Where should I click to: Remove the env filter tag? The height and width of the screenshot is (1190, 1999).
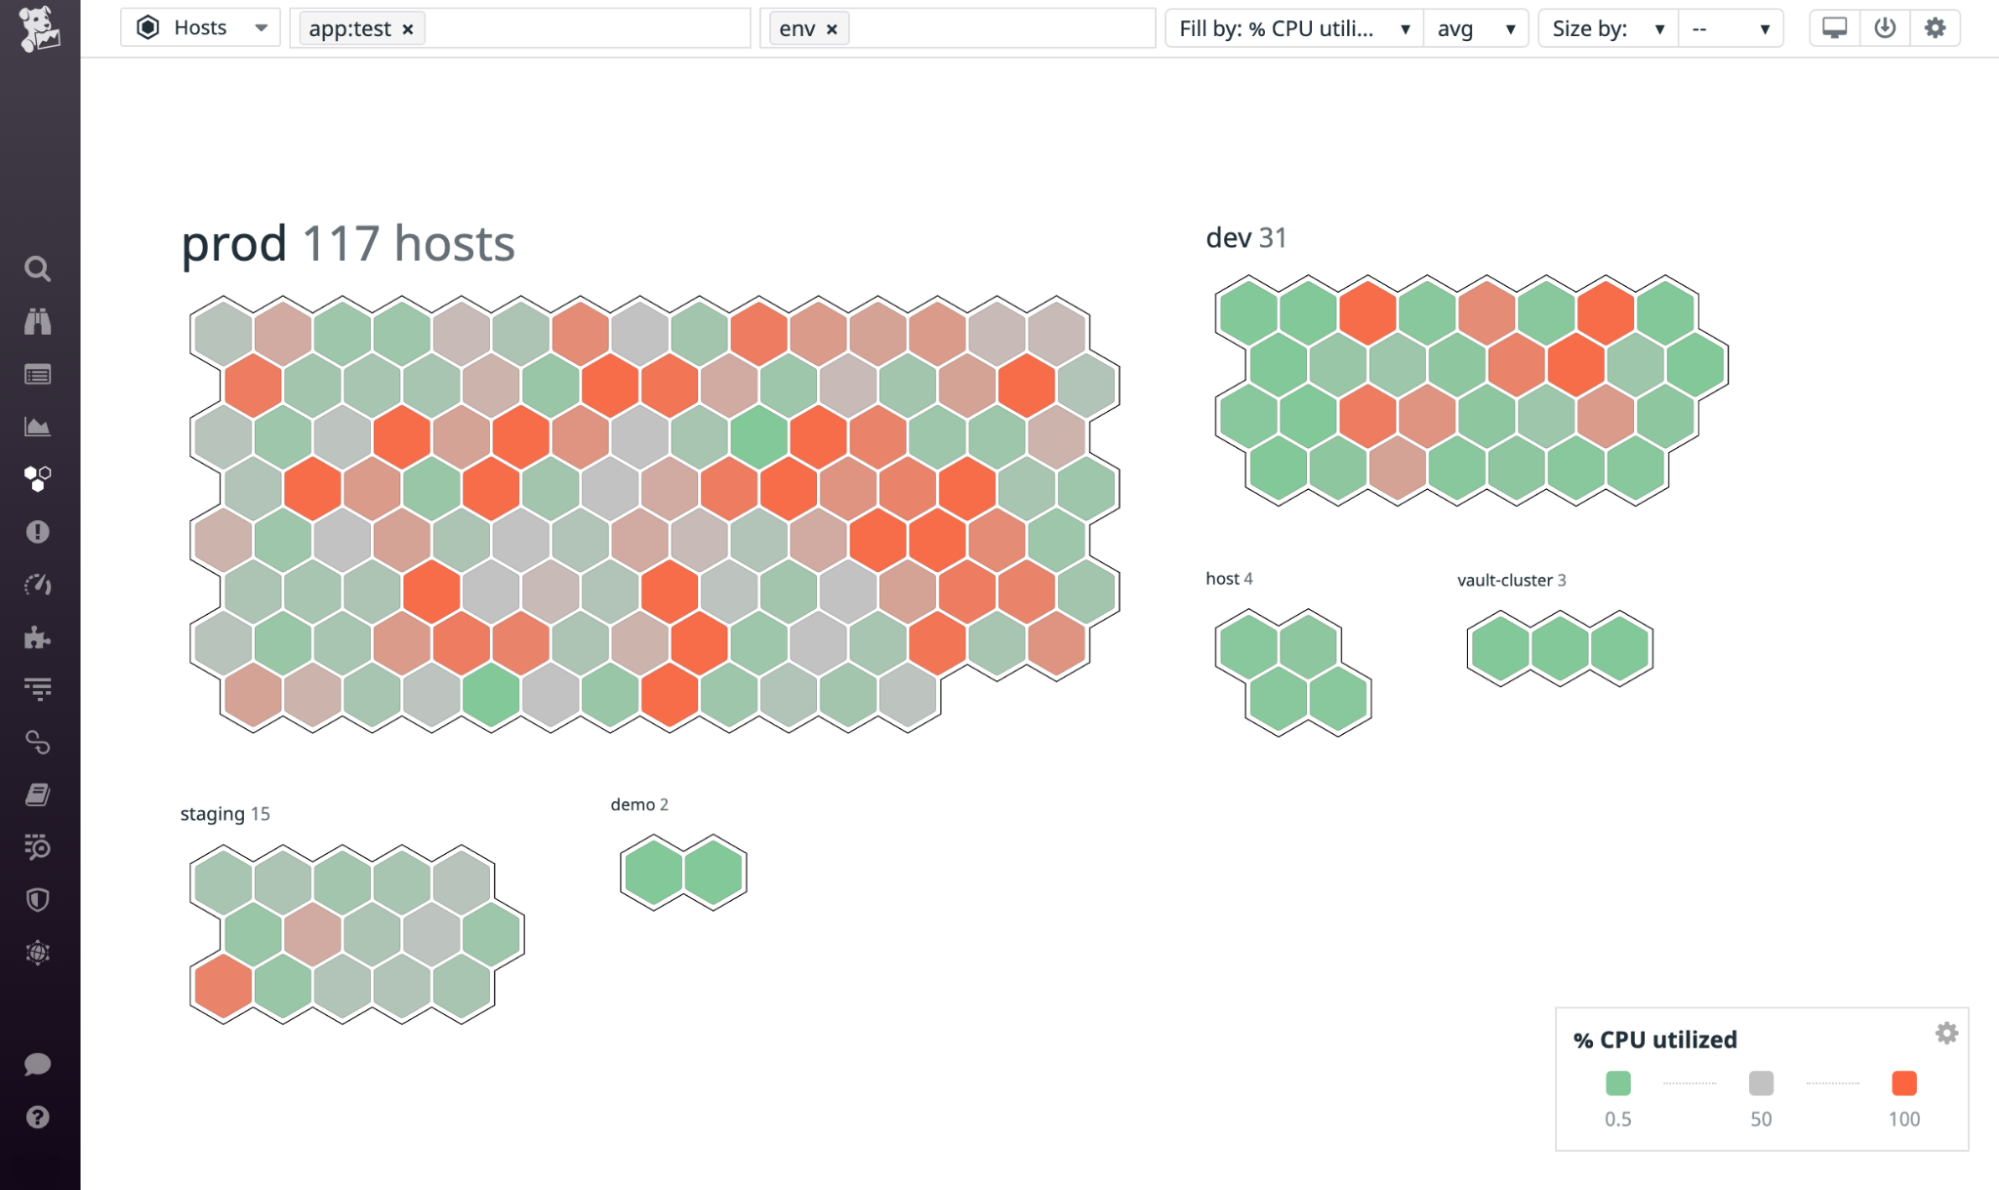[832, 29]
